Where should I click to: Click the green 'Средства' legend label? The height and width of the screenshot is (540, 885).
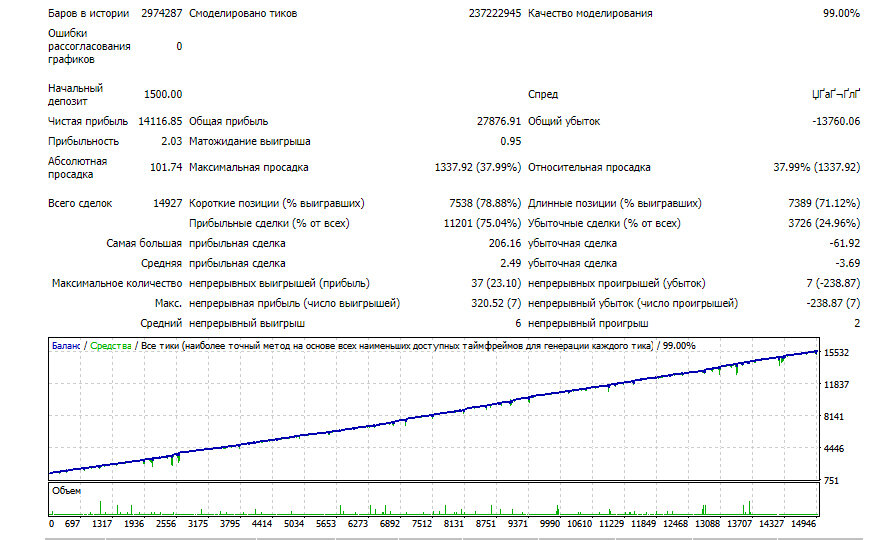tap(111, 345)
